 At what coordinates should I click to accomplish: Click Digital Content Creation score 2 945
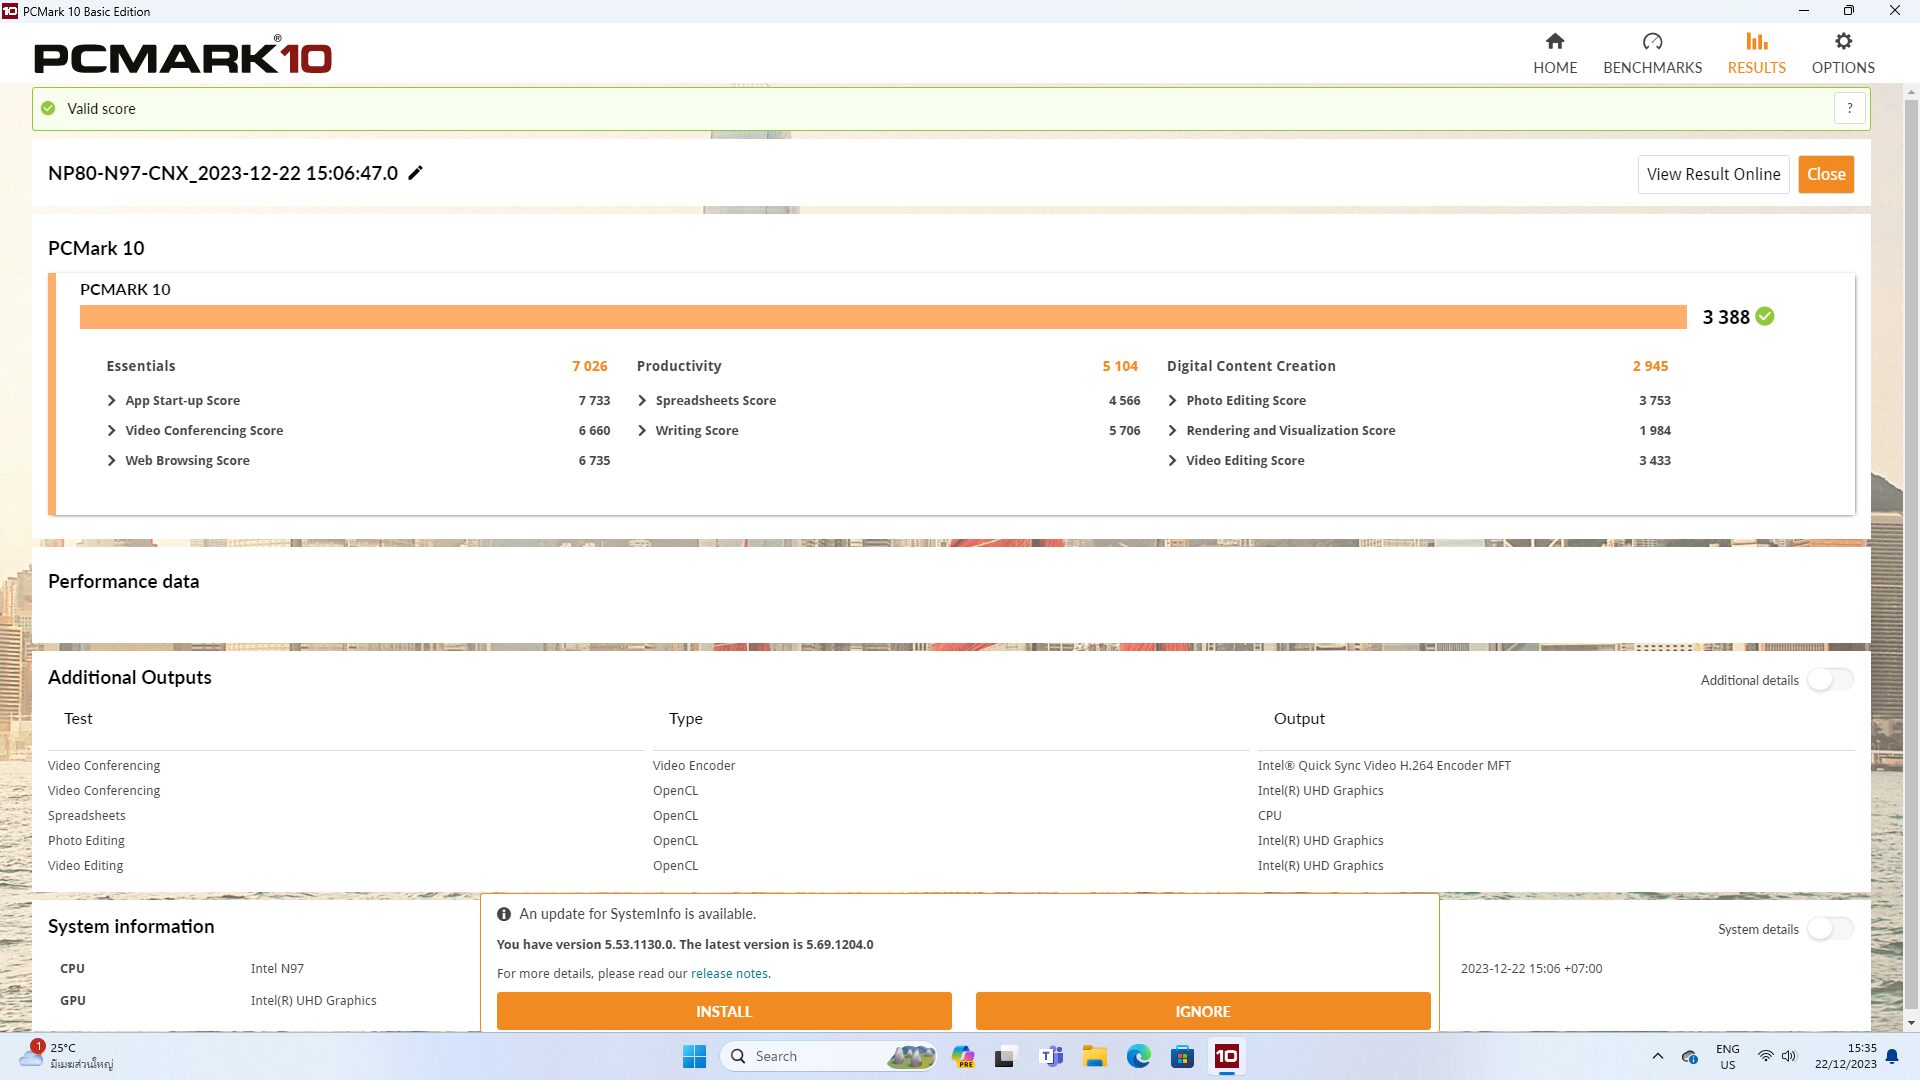point(1650,366)
